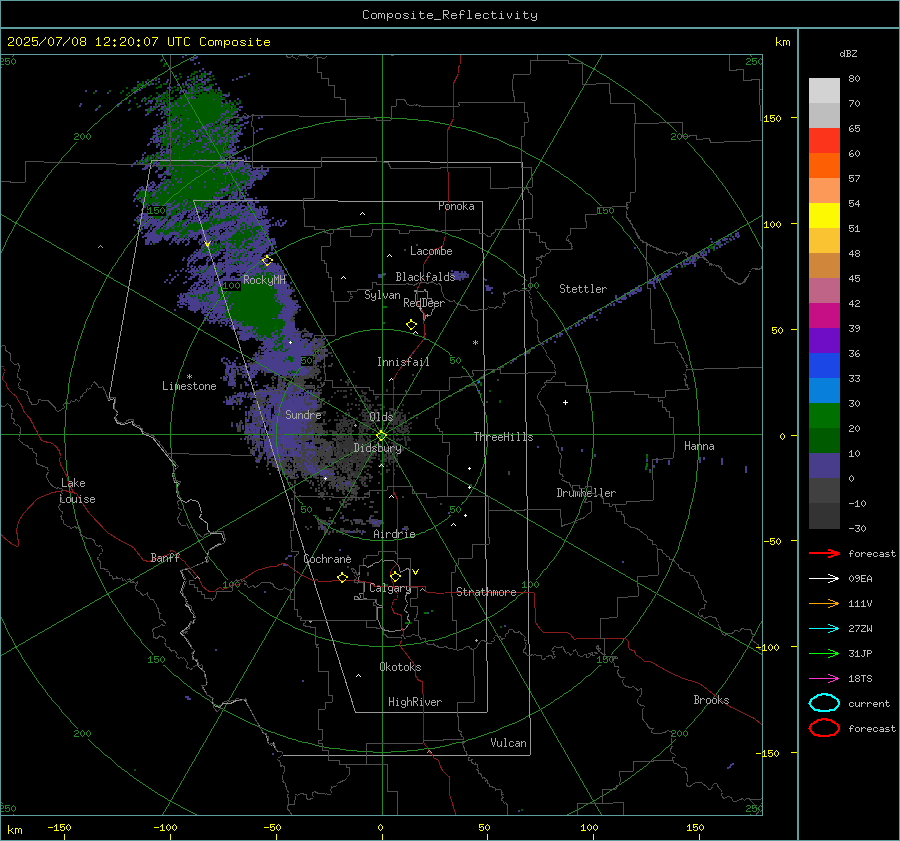This screenshot has height=841, width=900.
Task: Click the Cochrane label on map
Action: coord(327,559)
